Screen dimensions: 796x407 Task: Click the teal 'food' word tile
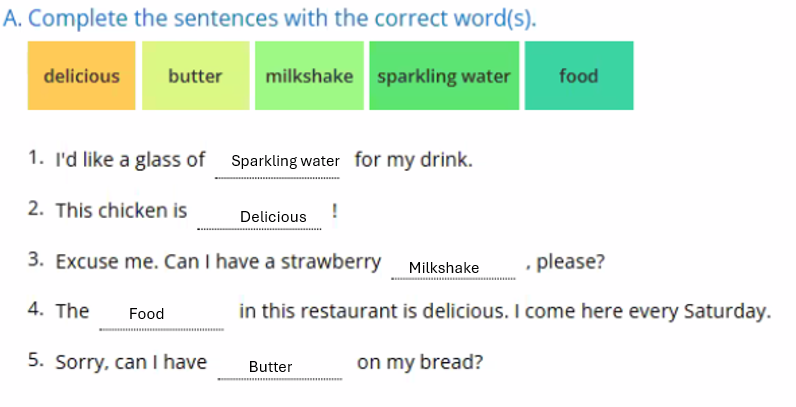[x=578, y=76]
